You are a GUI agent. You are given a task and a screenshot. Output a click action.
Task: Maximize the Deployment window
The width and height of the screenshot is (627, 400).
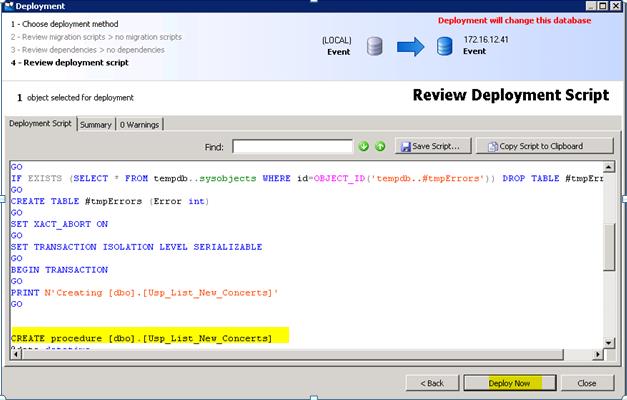pyautogui.click(x=603, y=6)
